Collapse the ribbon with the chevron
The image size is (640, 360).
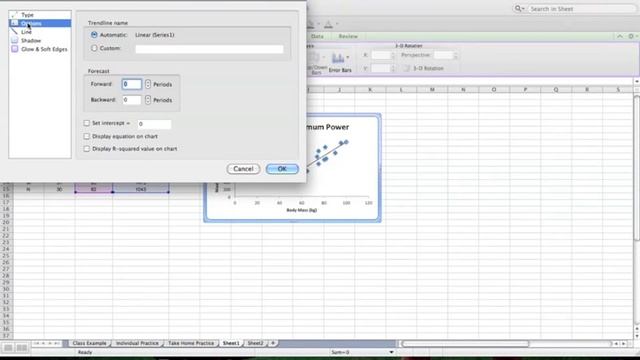(x=620, y=36)
